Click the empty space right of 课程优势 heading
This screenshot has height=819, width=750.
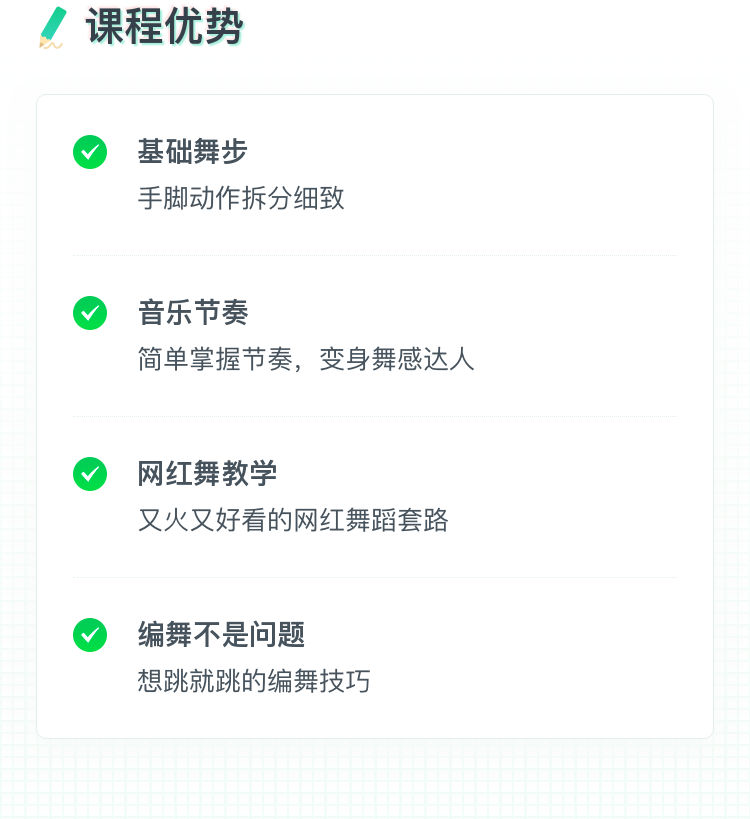(x=500, y=27)
